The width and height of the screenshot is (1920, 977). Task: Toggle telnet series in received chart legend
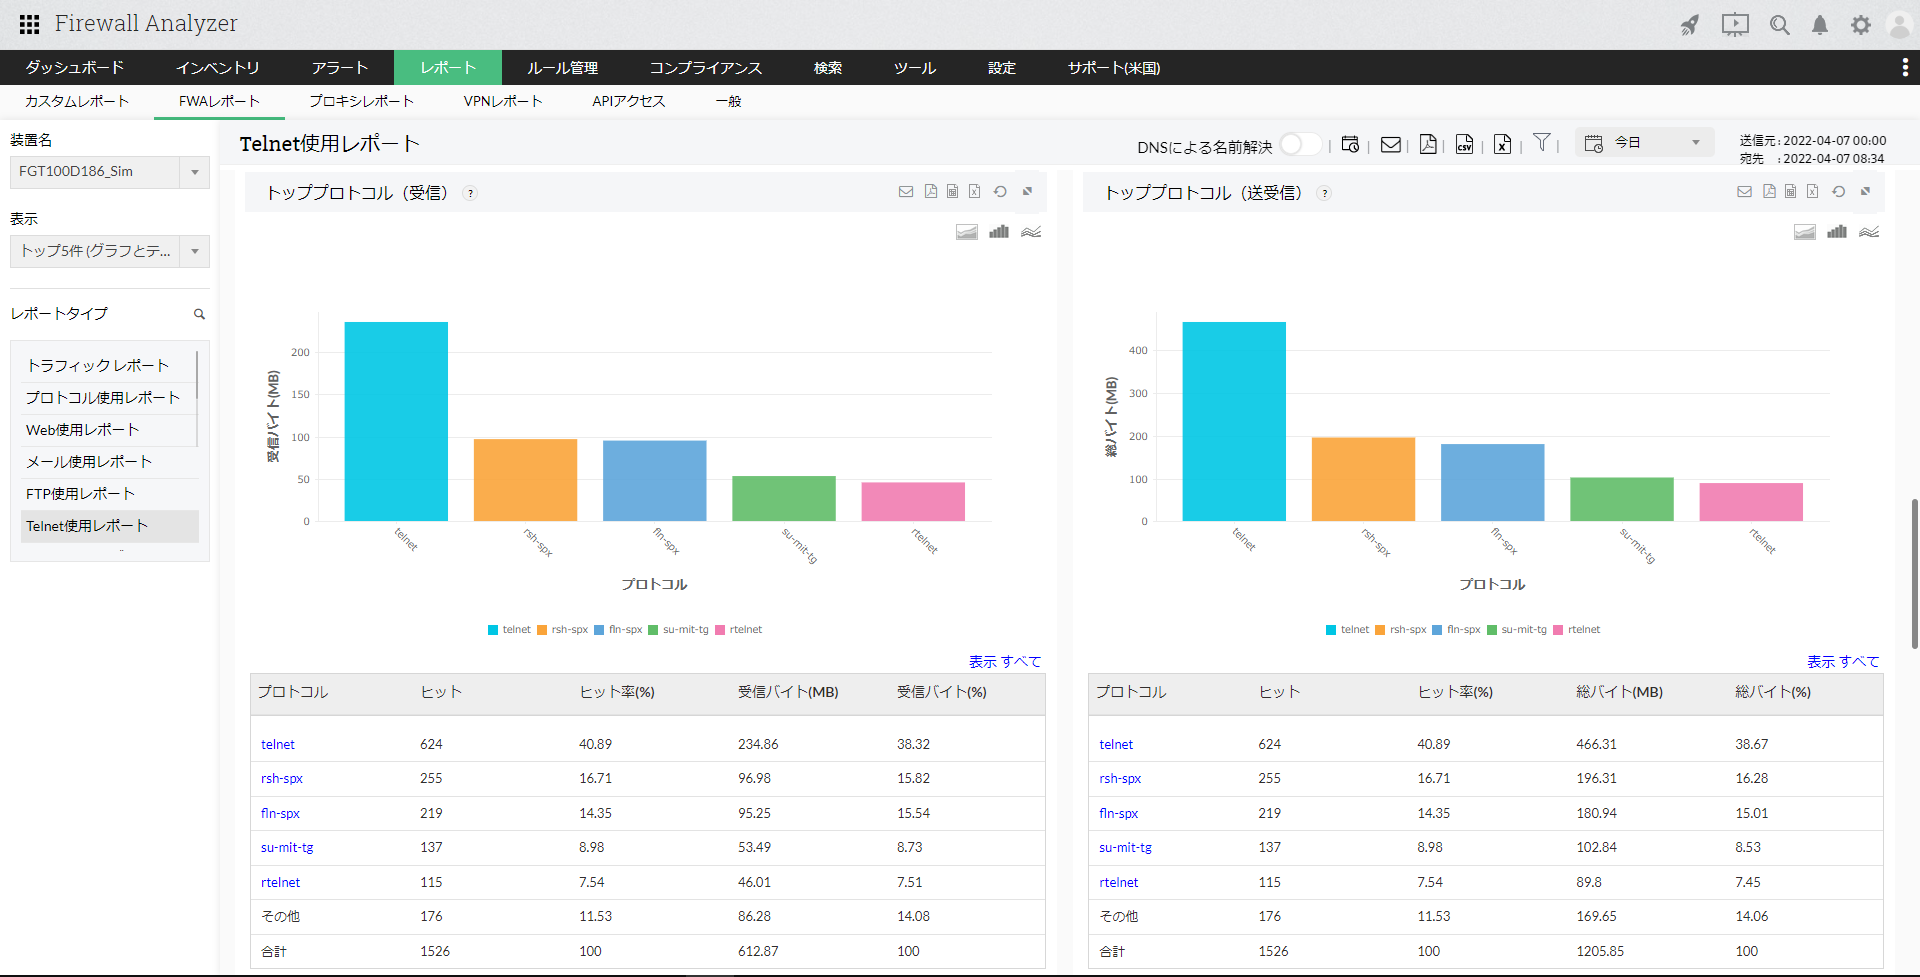(x=509, y=630)
